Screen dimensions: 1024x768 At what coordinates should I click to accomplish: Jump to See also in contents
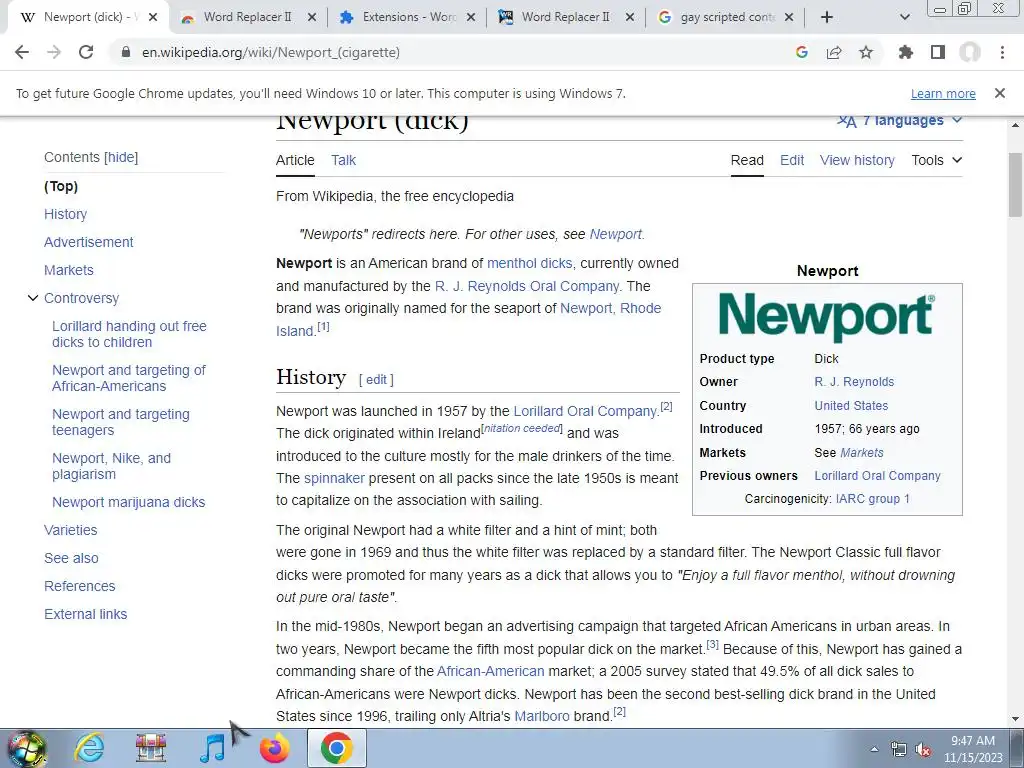[x=71, y=558]
